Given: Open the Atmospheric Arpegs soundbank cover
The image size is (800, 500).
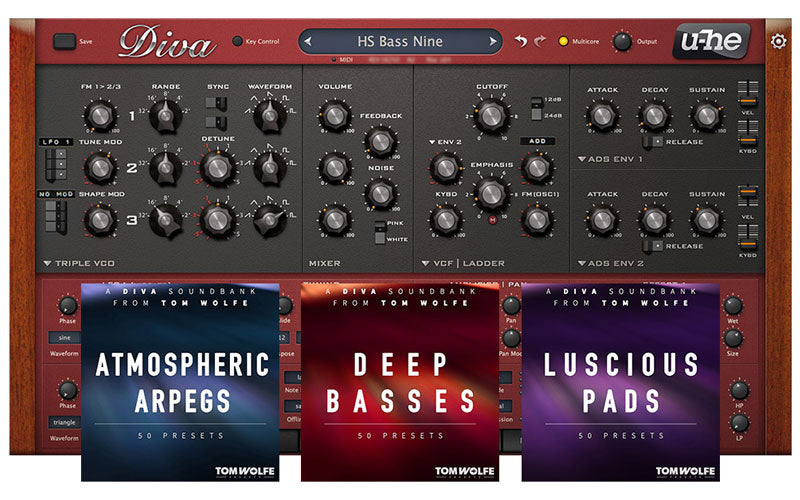Looking at the screenshot, I should pos(180,382).
